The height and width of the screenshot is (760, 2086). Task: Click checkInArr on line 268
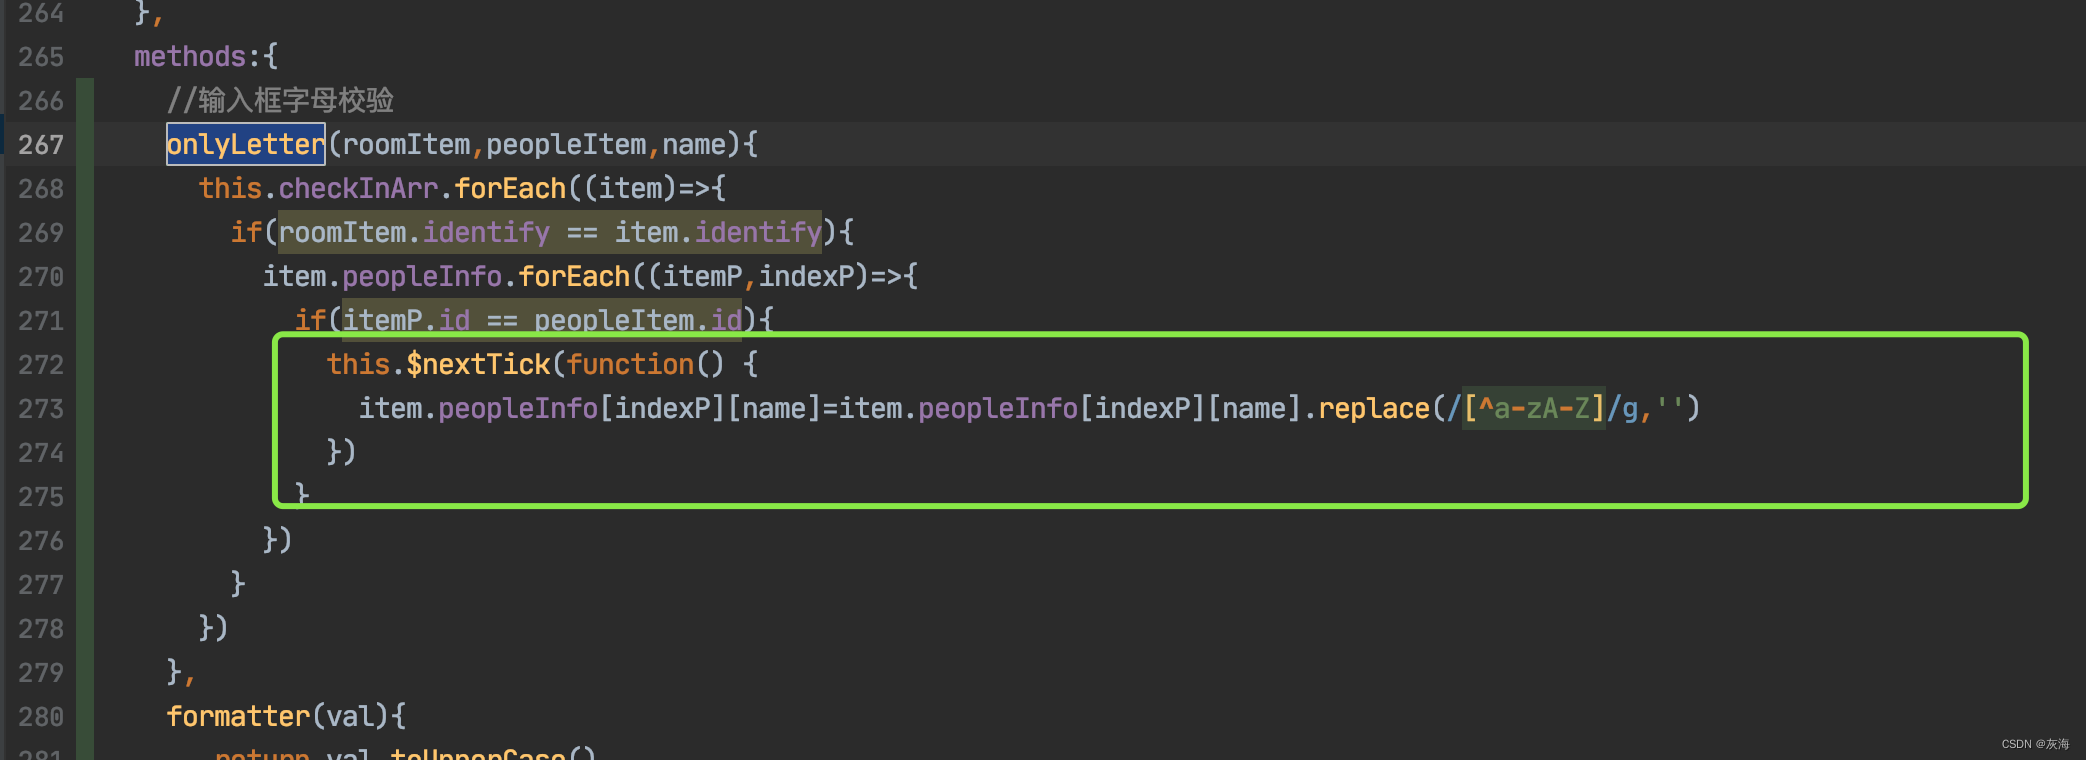358,189
